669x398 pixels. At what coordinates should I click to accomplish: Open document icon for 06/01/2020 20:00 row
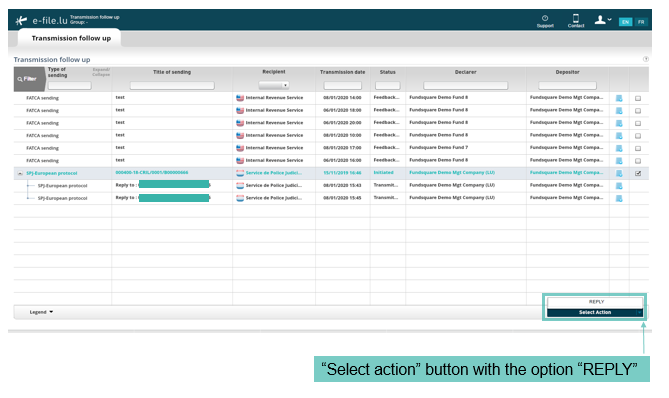pos(619,123)
